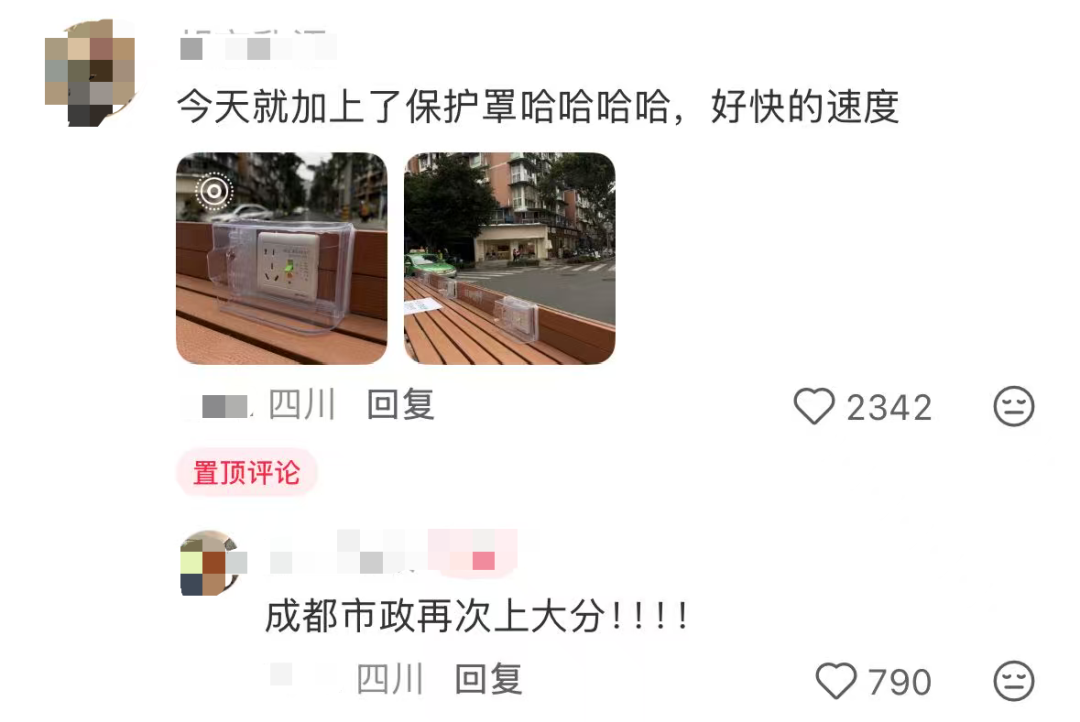Tap the 790 like count
This screenshot has width=1080, height=722.
click(900, 682)
